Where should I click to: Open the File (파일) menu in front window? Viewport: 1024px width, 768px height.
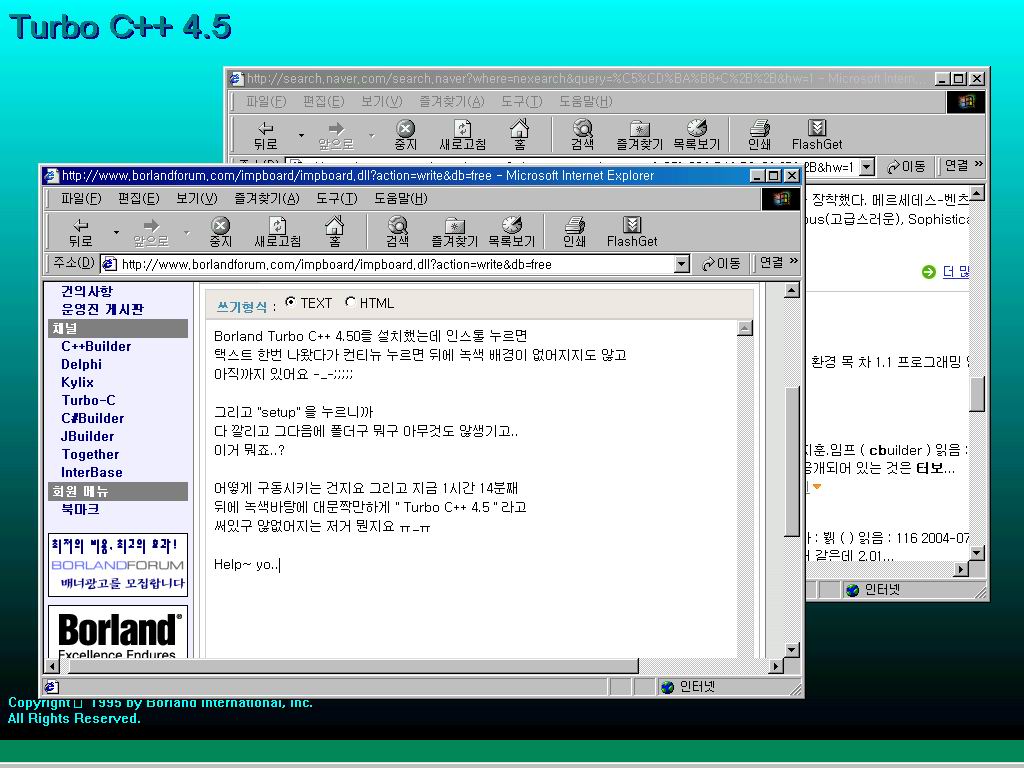click(81, 198)
